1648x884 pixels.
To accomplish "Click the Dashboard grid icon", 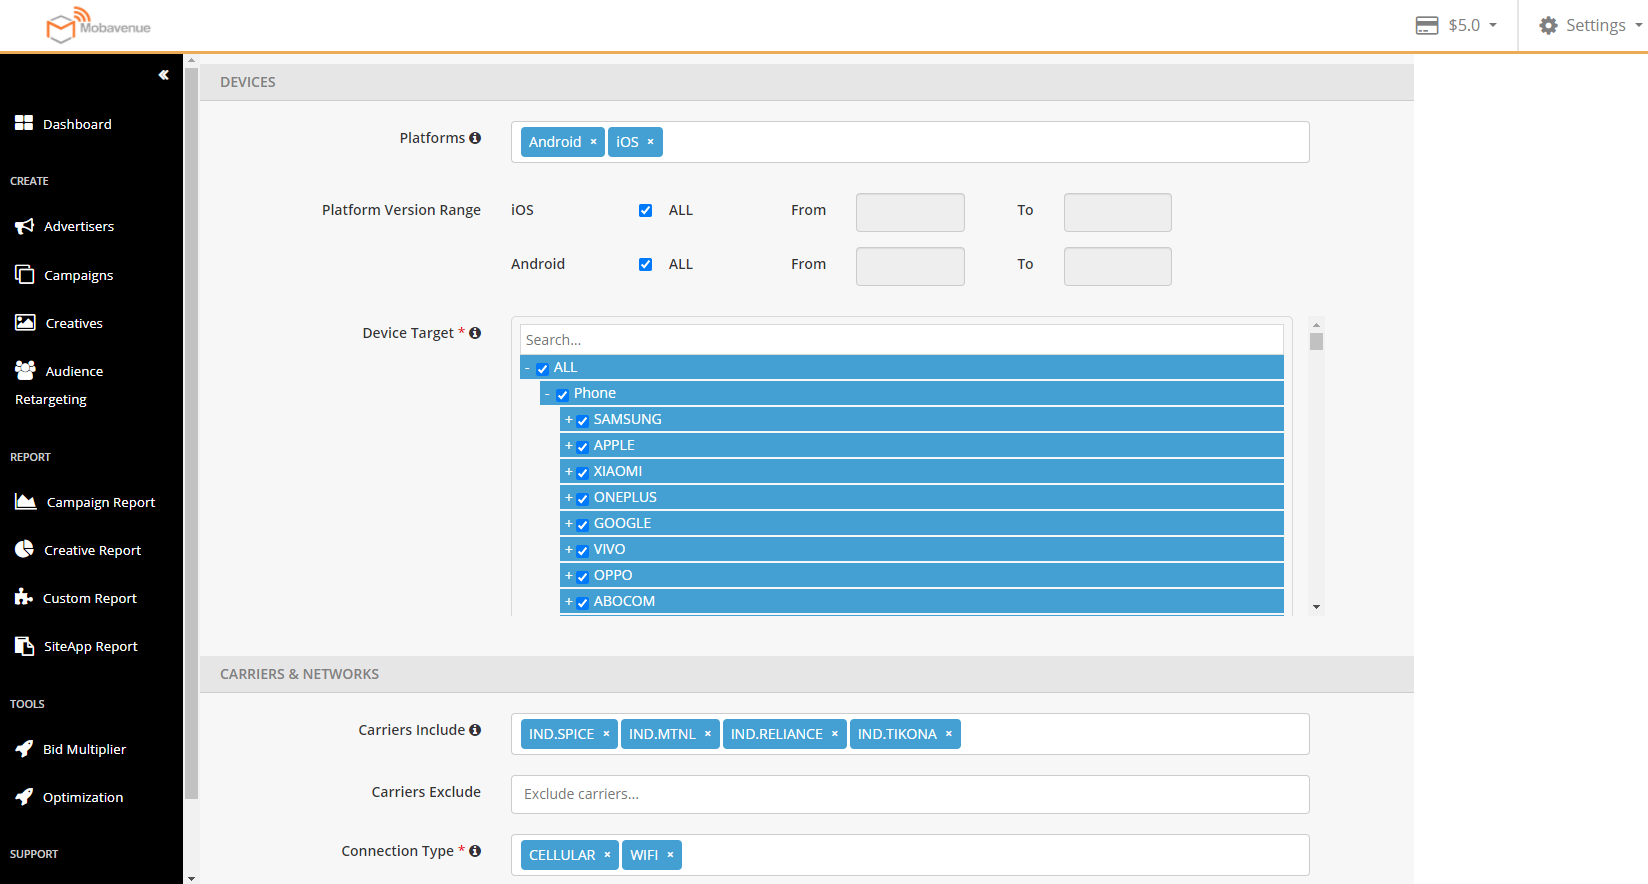I will click(x=24, y=123).
